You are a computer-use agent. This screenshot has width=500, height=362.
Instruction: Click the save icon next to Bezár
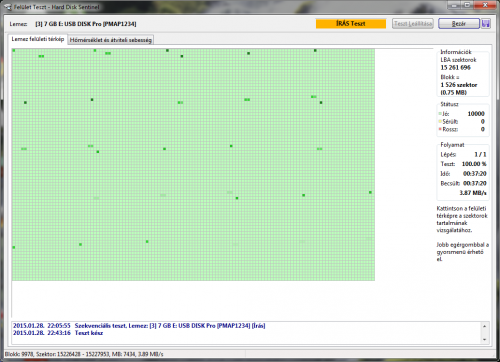click(486, 24)
